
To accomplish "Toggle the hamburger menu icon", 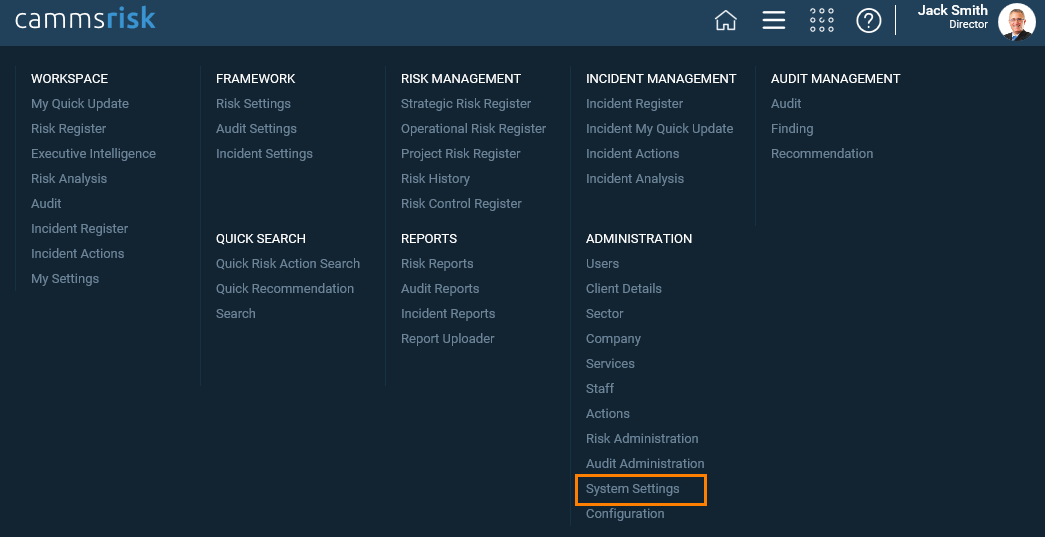I will [773, 21].
